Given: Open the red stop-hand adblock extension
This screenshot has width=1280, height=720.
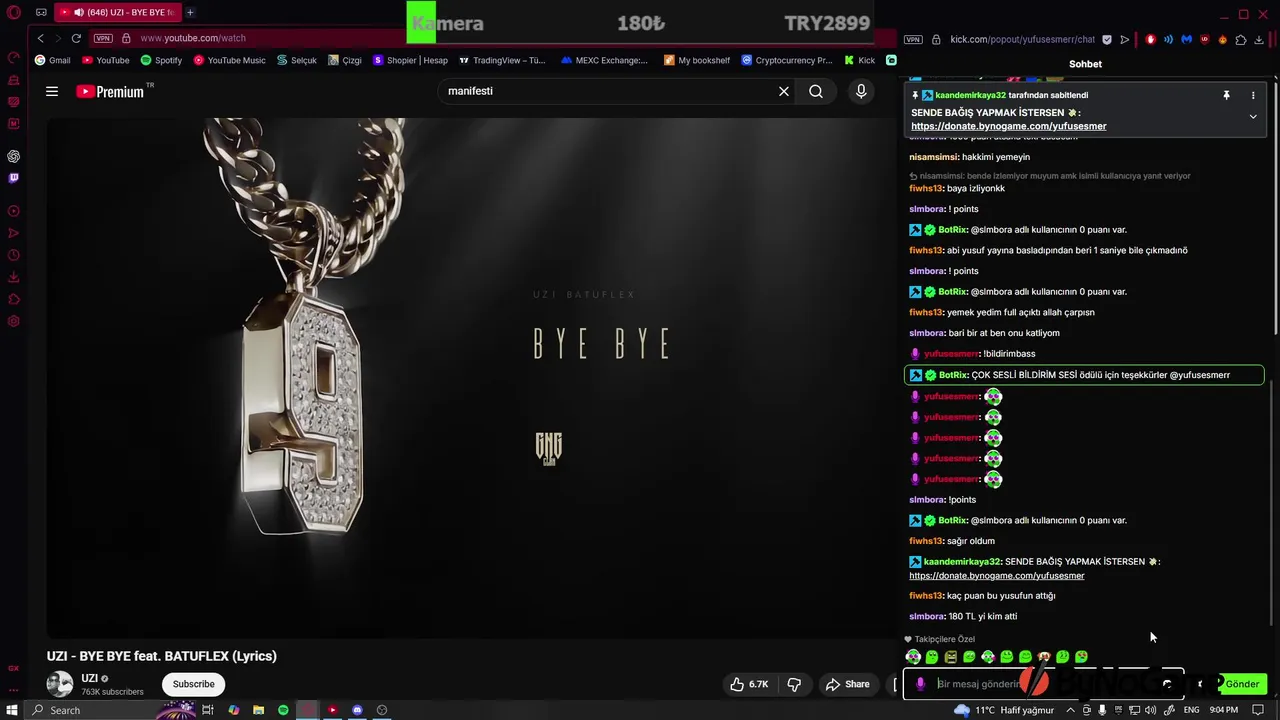Looking at the screenshot, I should tap(1150, 39).
